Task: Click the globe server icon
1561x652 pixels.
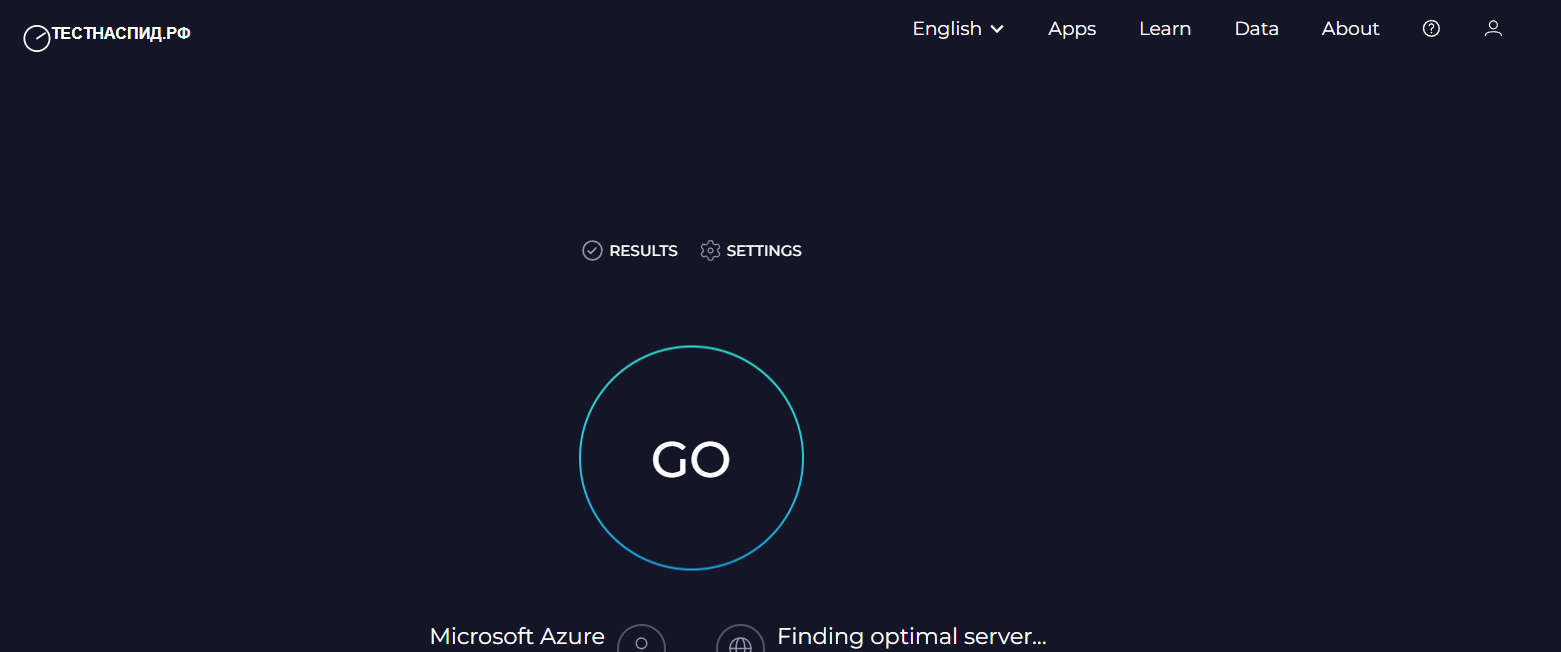Action: [x=740, y=643]
